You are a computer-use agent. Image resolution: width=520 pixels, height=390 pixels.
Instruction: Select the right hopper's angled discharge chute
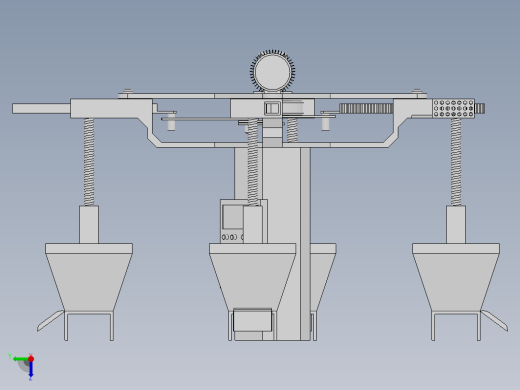pos(495,320)
